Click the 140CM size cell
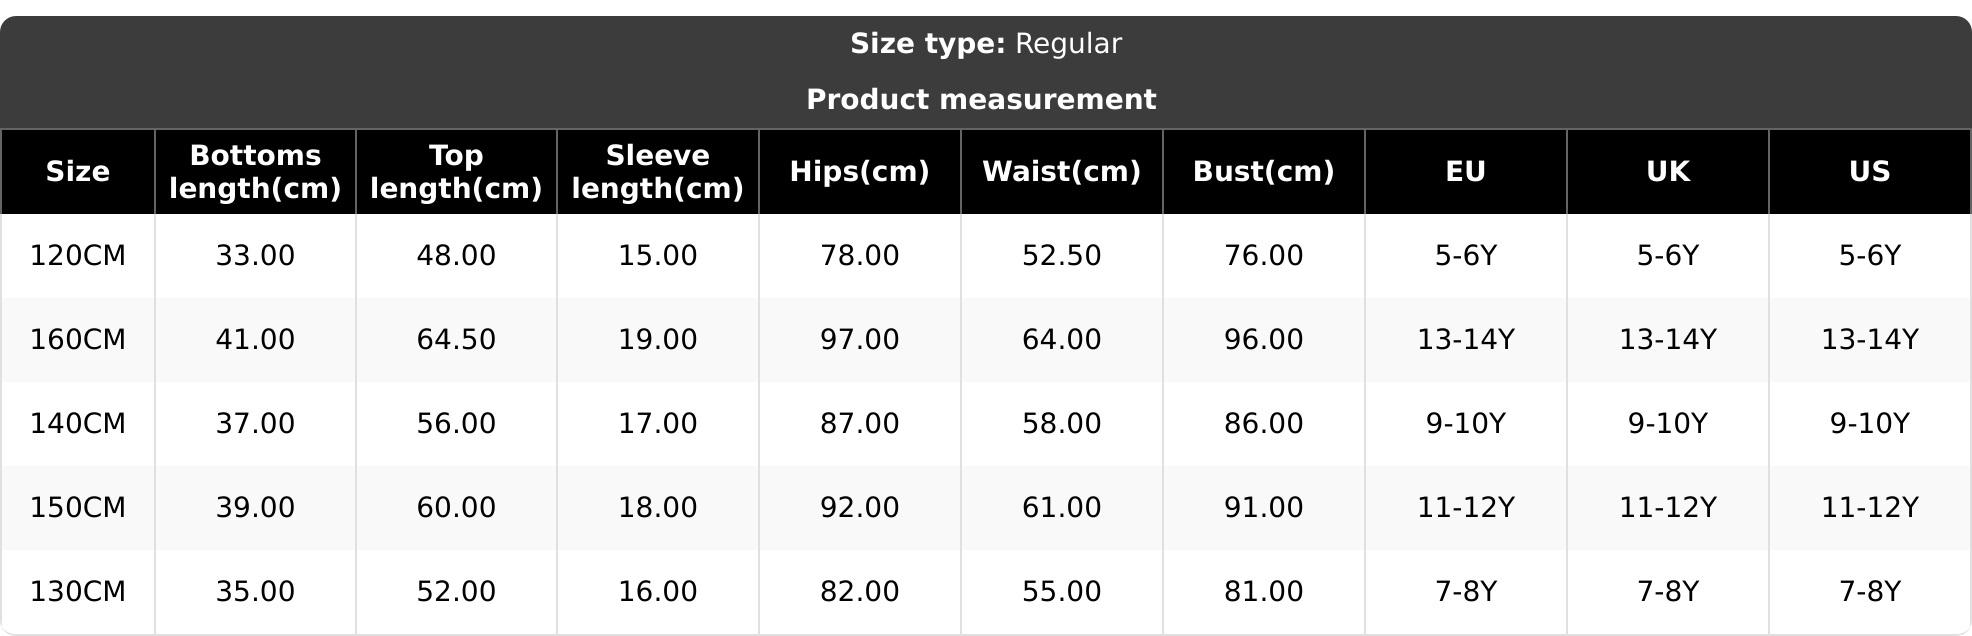Image resolution: width=1972 pixels, height=636 pixels. 78,424
